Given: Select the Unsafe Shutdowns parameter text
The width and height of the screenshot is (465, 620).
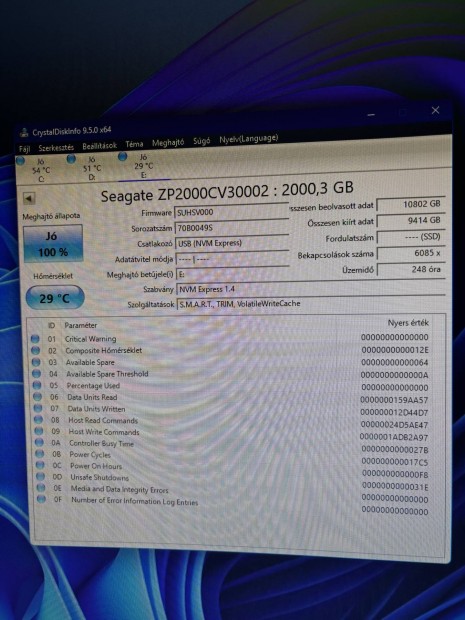Looking at the screenshot, I should coord(100,477).
